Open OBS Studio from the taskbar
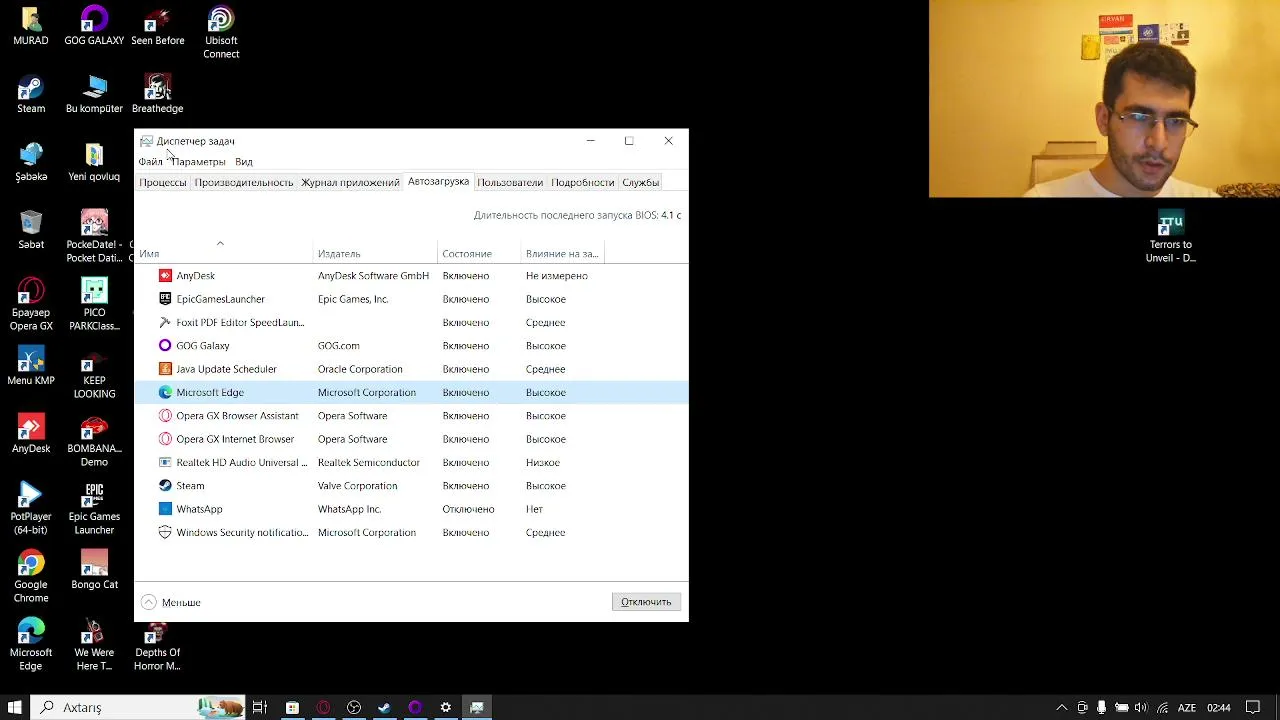 (354, 707)
